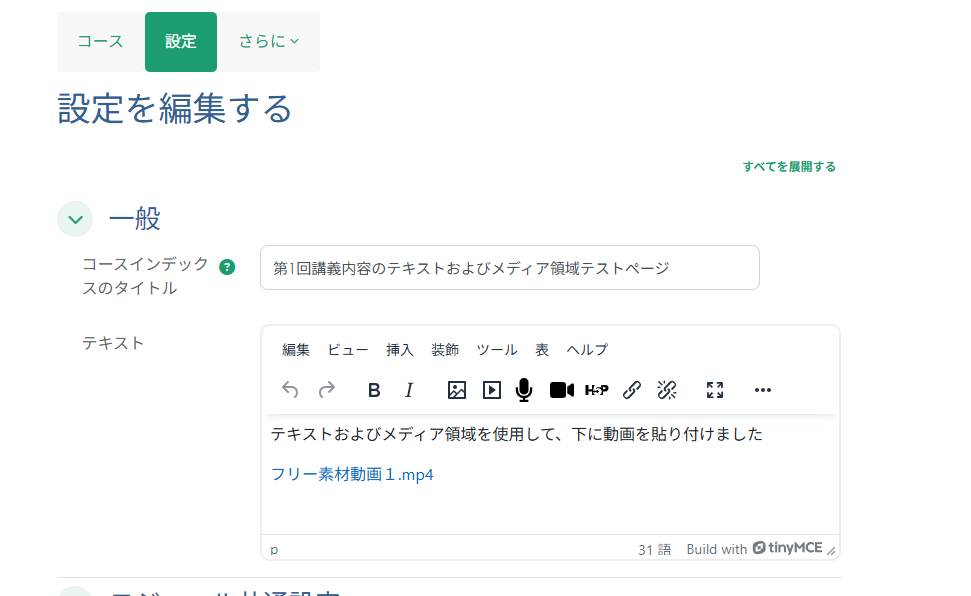Insert H5P content
971x596 pixels.
[x=596, y=390]
